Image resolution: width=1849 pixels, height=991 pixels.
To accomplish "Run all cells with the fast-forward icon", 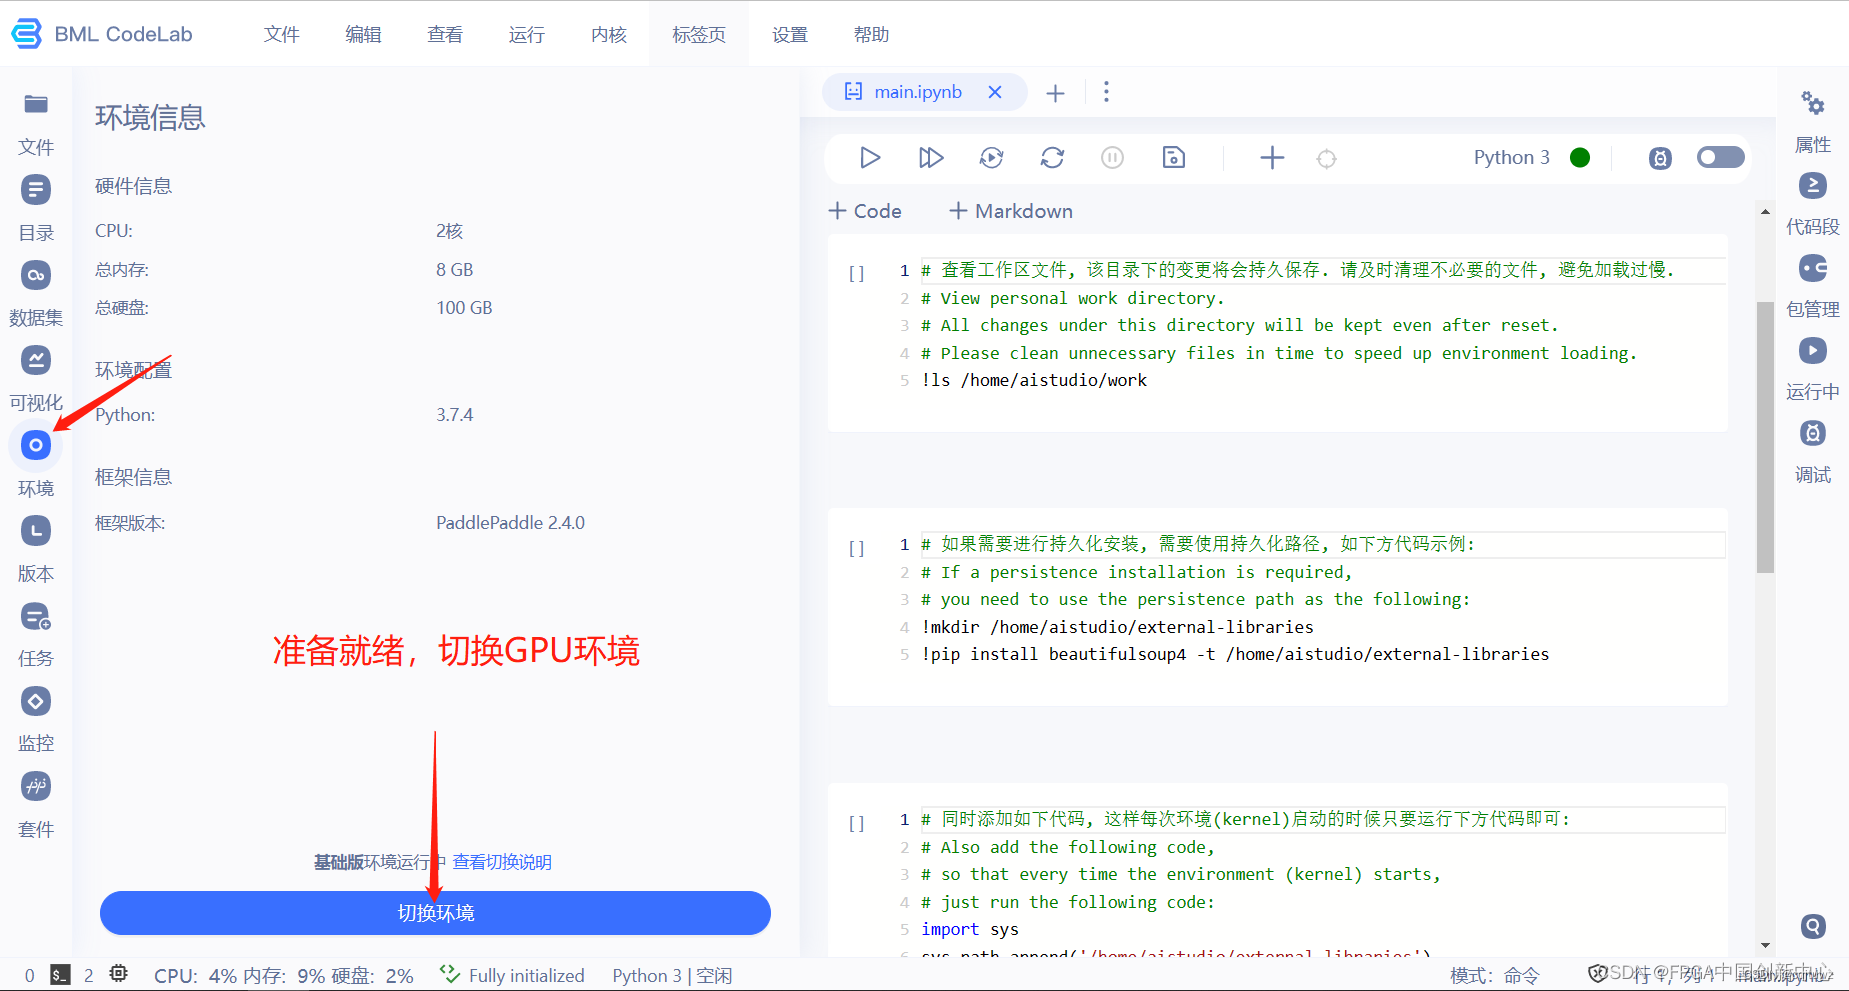I will click(931, 158).
